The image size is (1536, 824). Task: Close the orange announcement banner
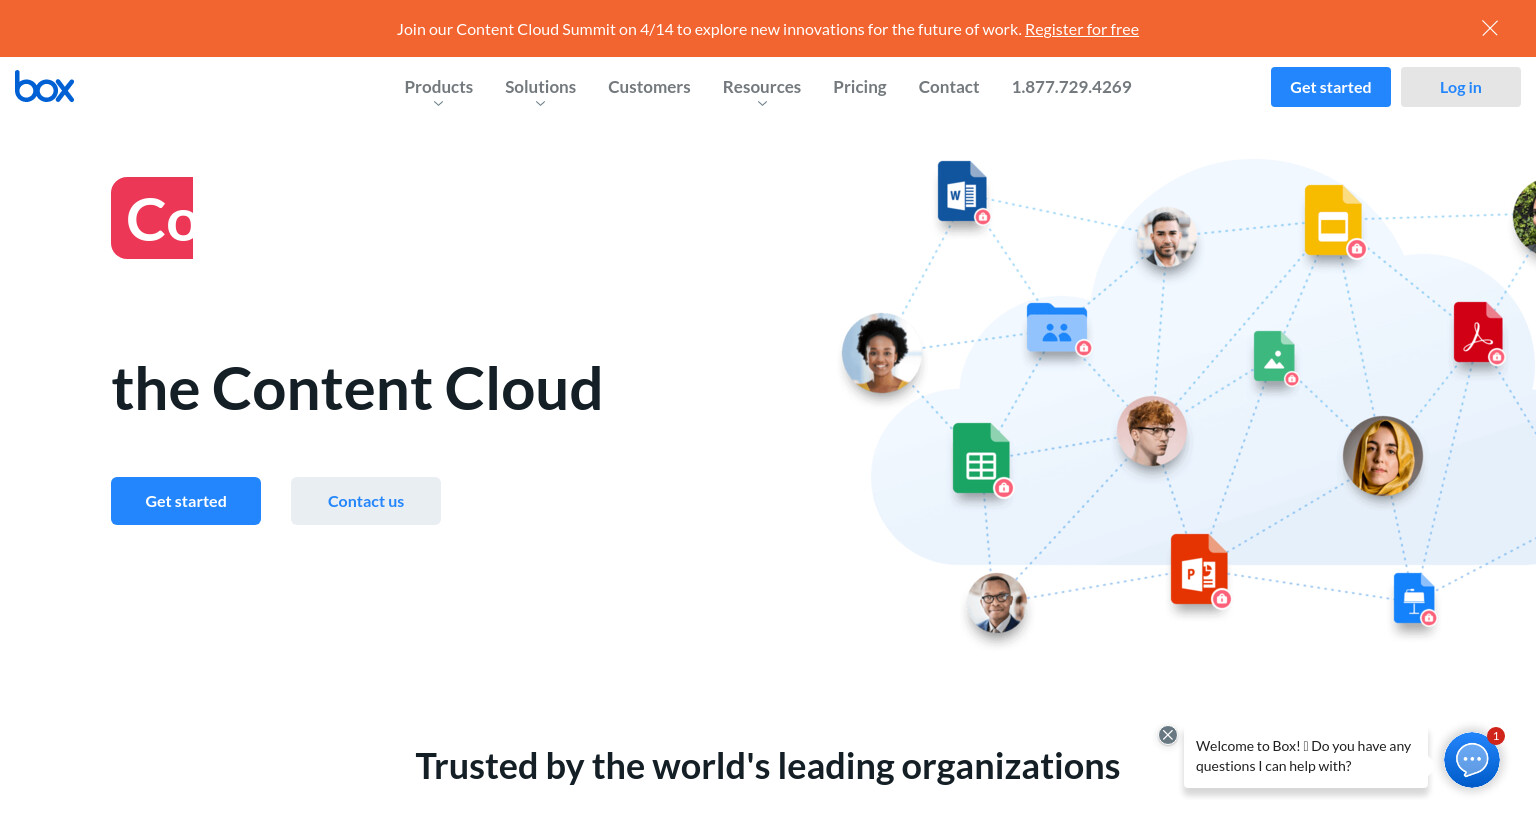[1489, 28]
